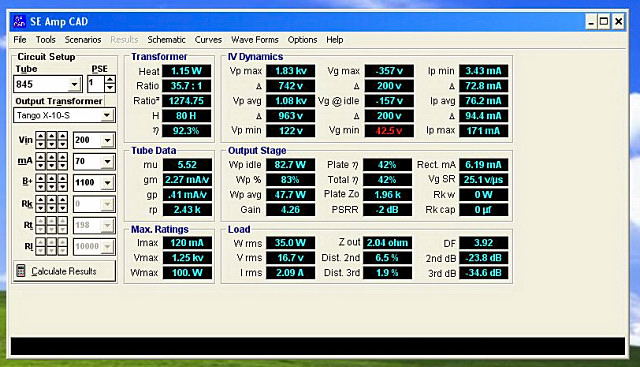Click middle up arrow of B+ stepper
Image resolution: width=640 pixels, height=367 pixels.
click(51, 178)
